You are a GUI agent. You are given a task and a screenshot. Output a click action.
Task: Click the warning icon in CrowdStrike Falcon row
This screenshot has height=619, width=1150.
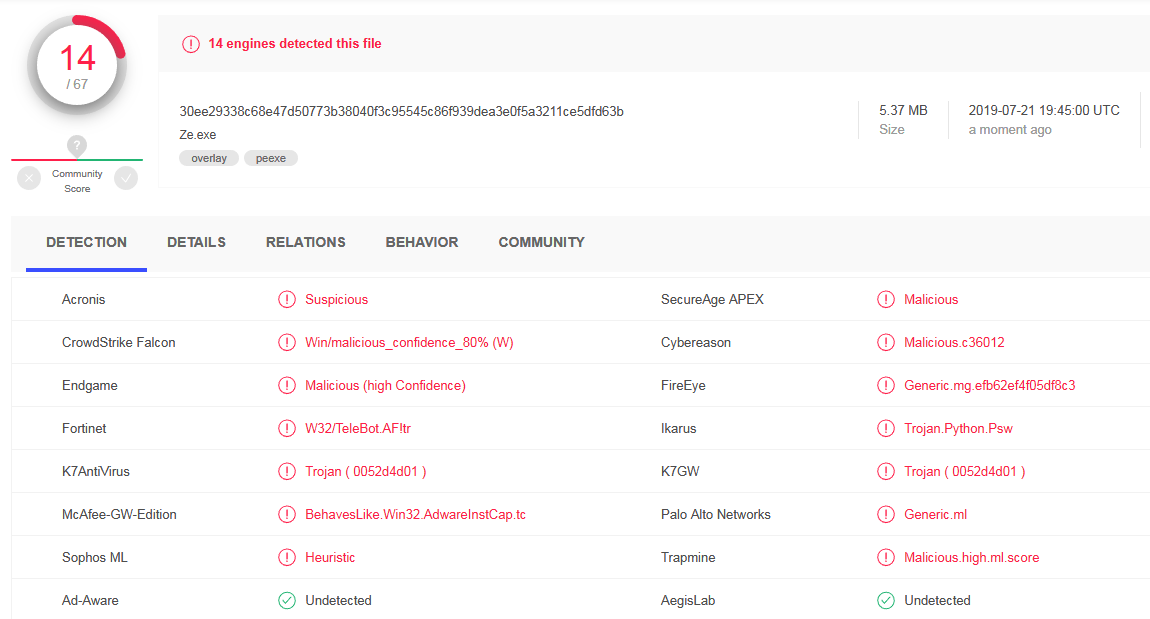287,343
